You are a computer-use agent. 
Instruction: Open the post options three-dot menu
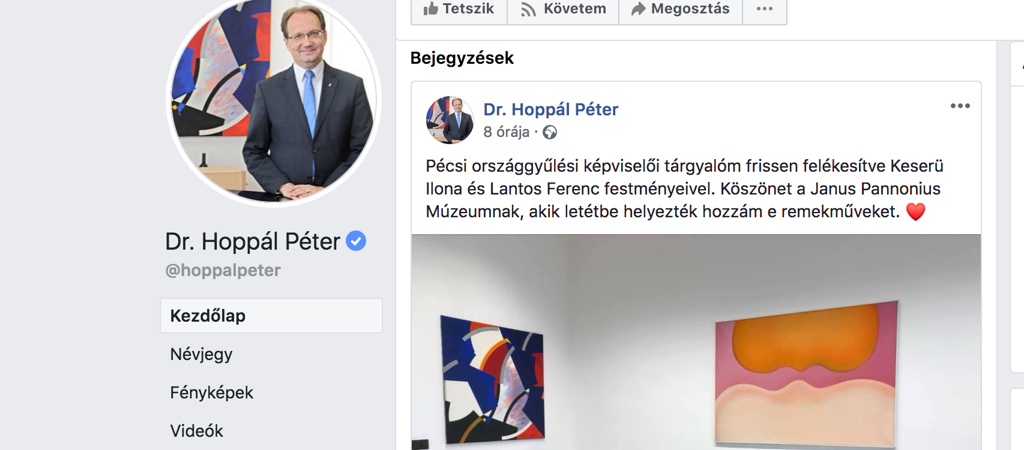(960, 106)
